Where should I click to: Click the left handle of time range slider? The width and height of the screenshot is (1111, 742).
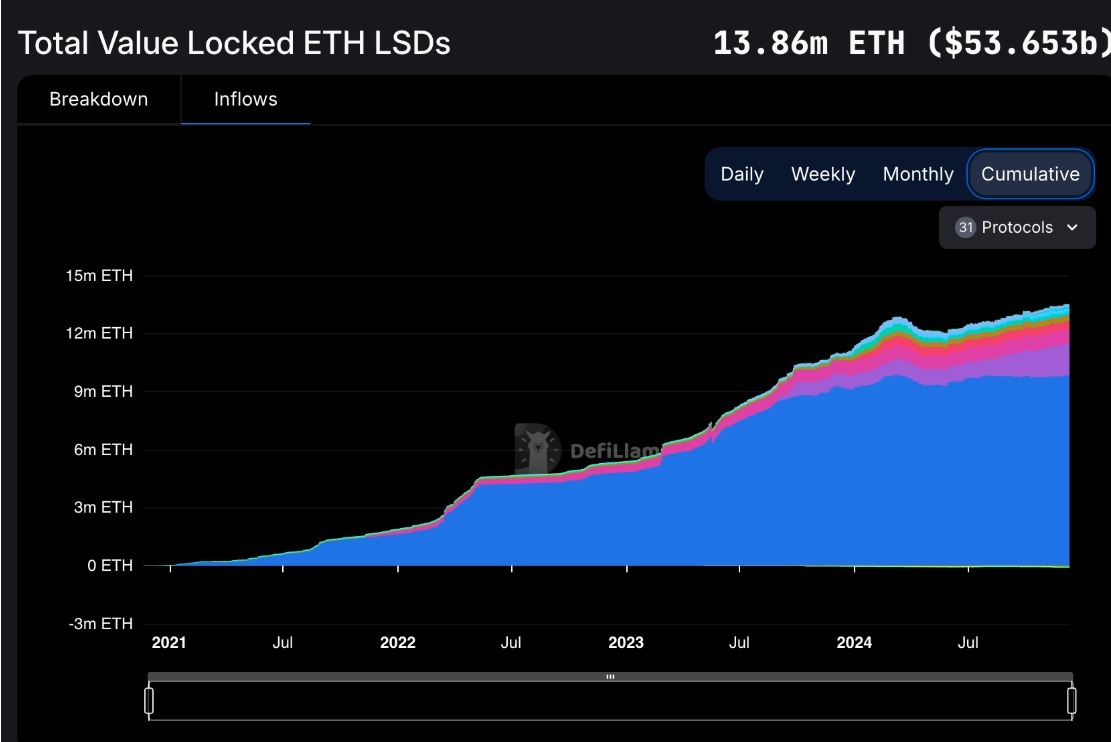149,700
